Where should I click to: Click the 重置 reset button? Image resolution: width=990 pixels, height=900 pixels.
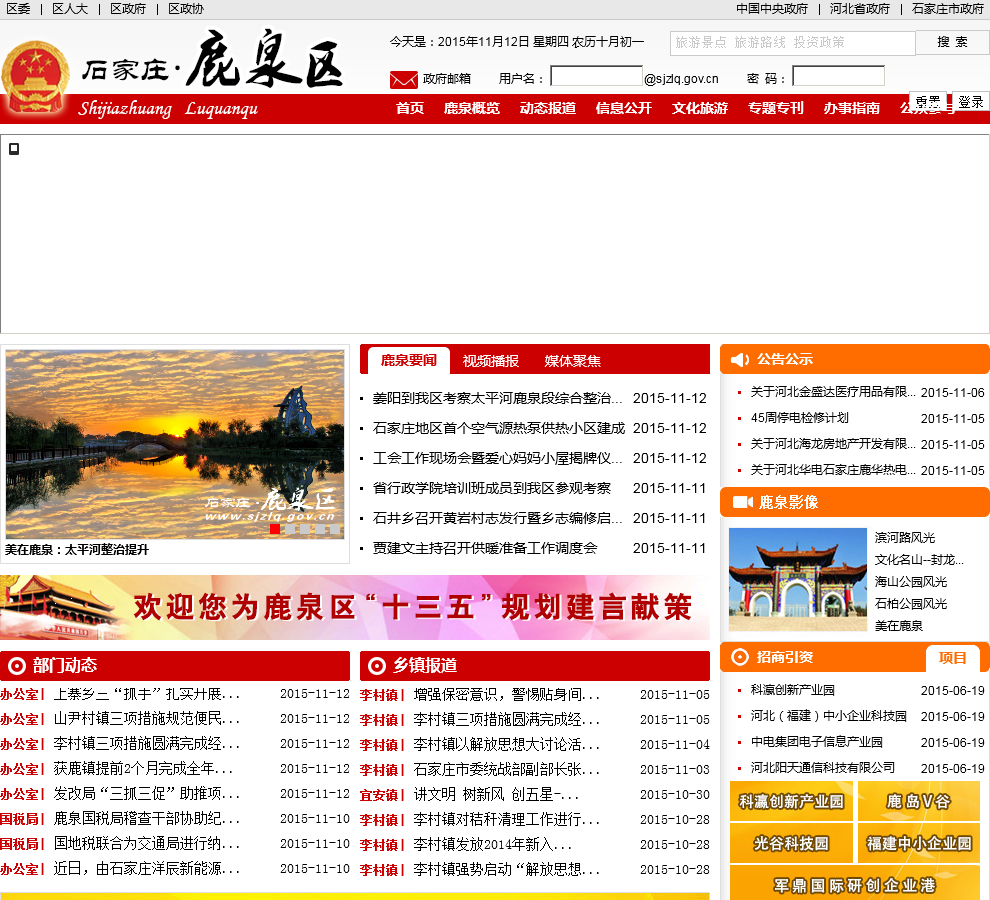pos(928,100)
